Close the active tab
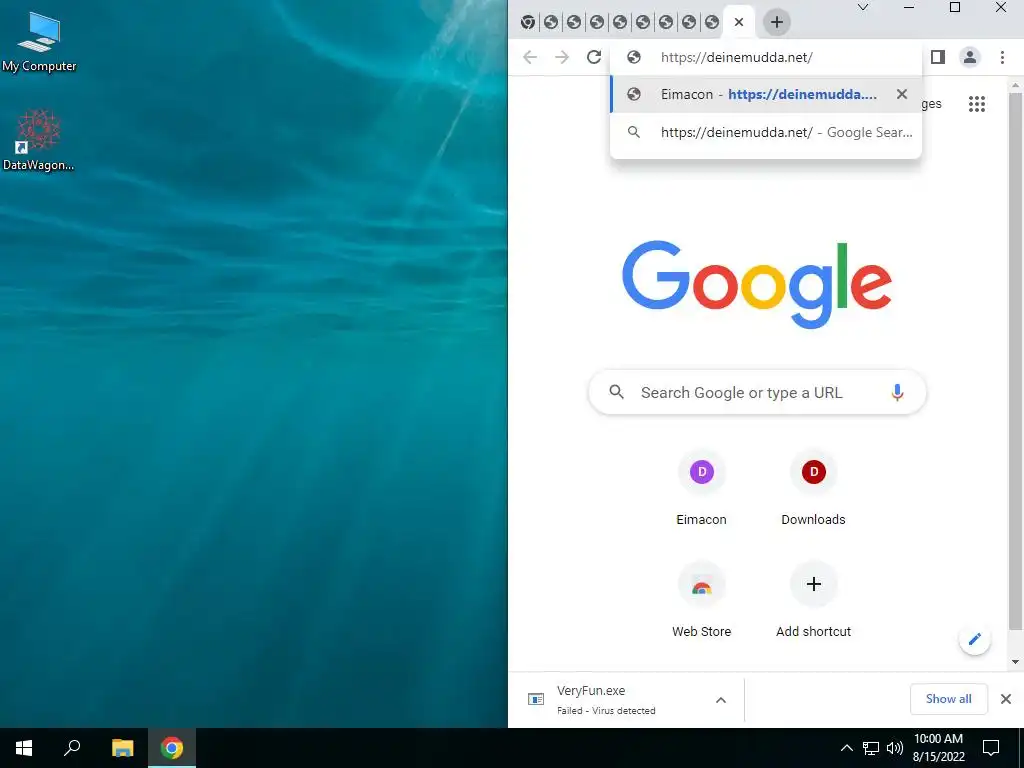The width and height of the screenshot is (1024, 768). click(739, 22)
